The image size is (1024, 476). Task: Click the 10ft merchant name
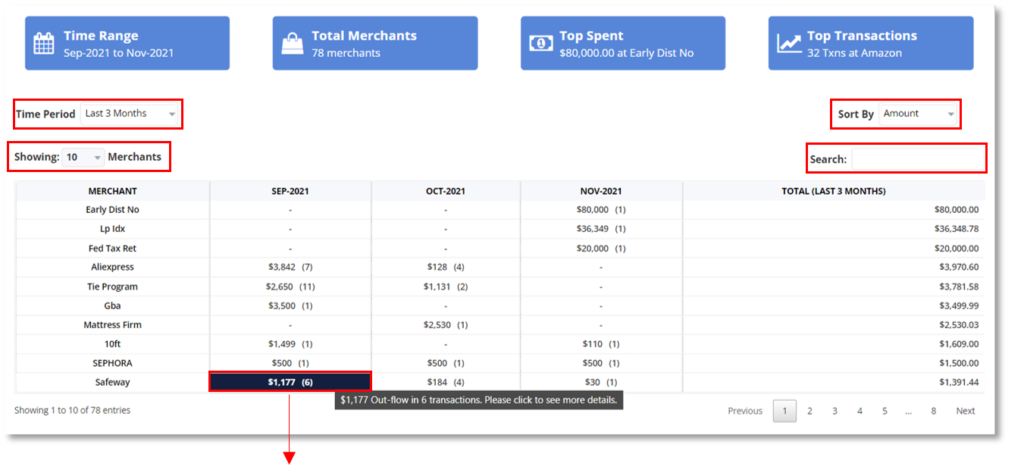[x=112, y=343]
